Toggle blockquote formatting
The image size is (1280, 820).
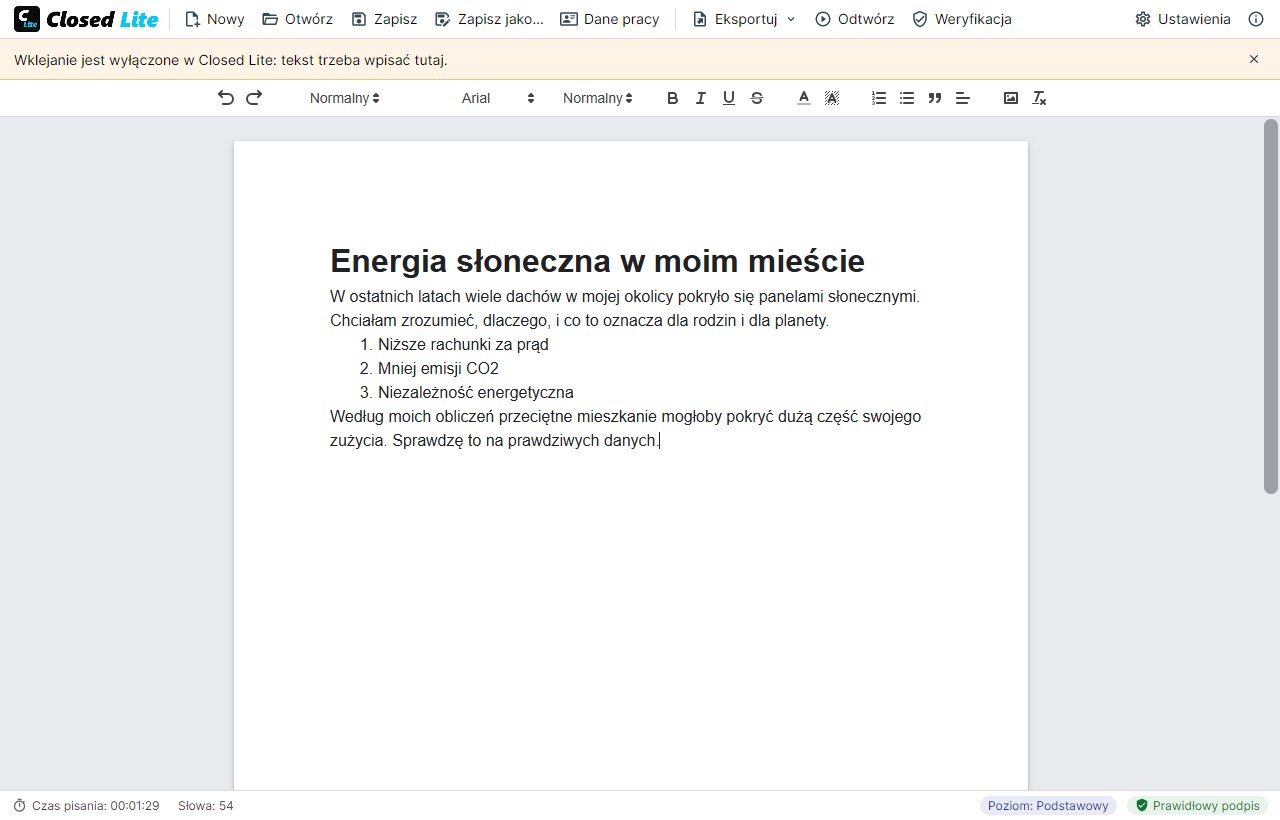pos(935,98)
